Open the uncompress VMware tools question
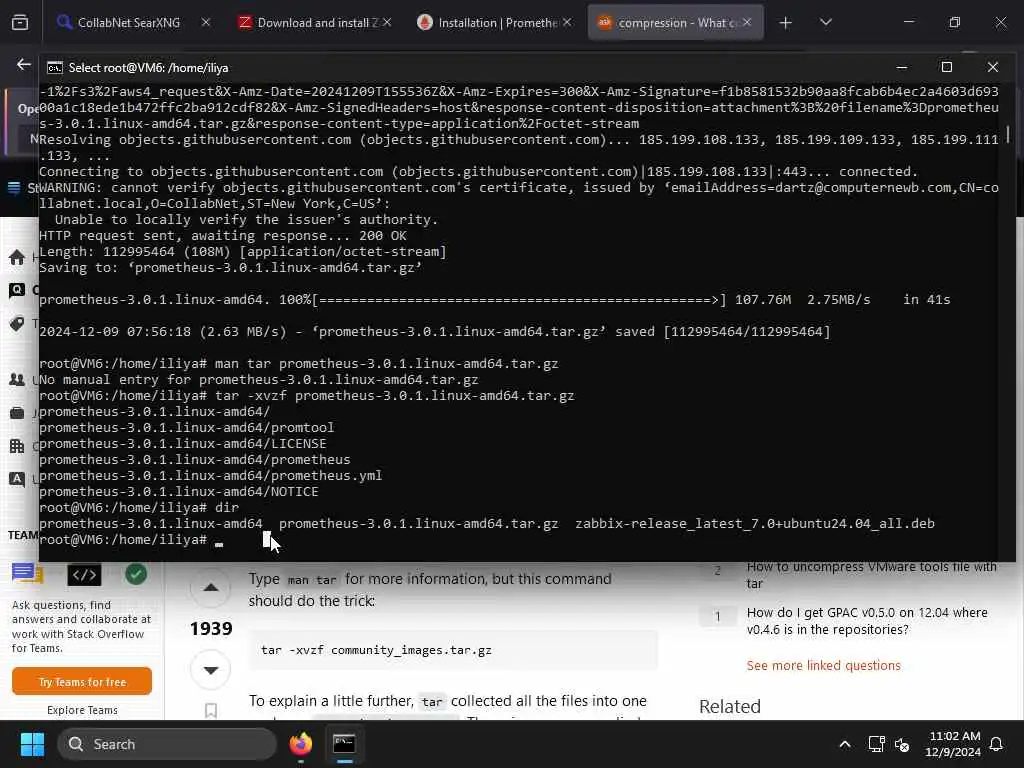Screen dimensions: 1024x768 click(x=871, y=575)
